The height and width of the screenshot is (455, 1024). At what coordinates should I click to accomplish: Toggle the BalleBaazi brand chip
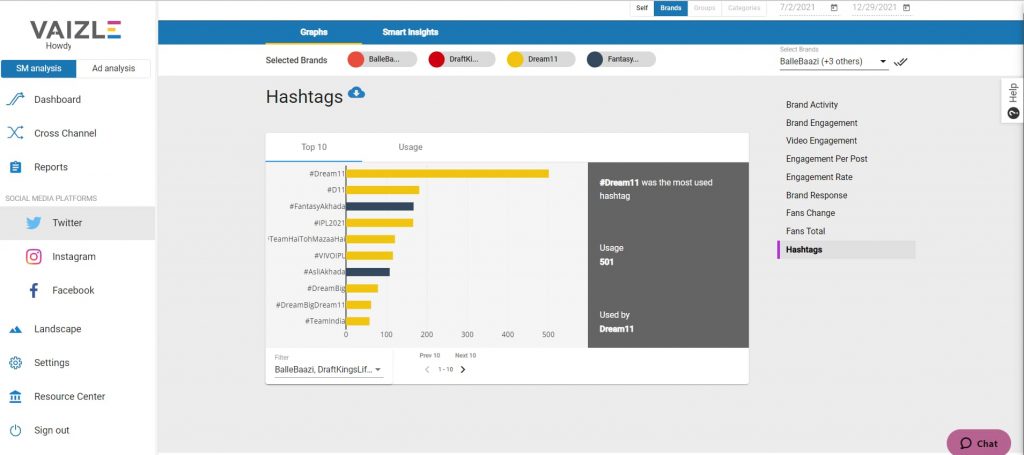[382, 59]
